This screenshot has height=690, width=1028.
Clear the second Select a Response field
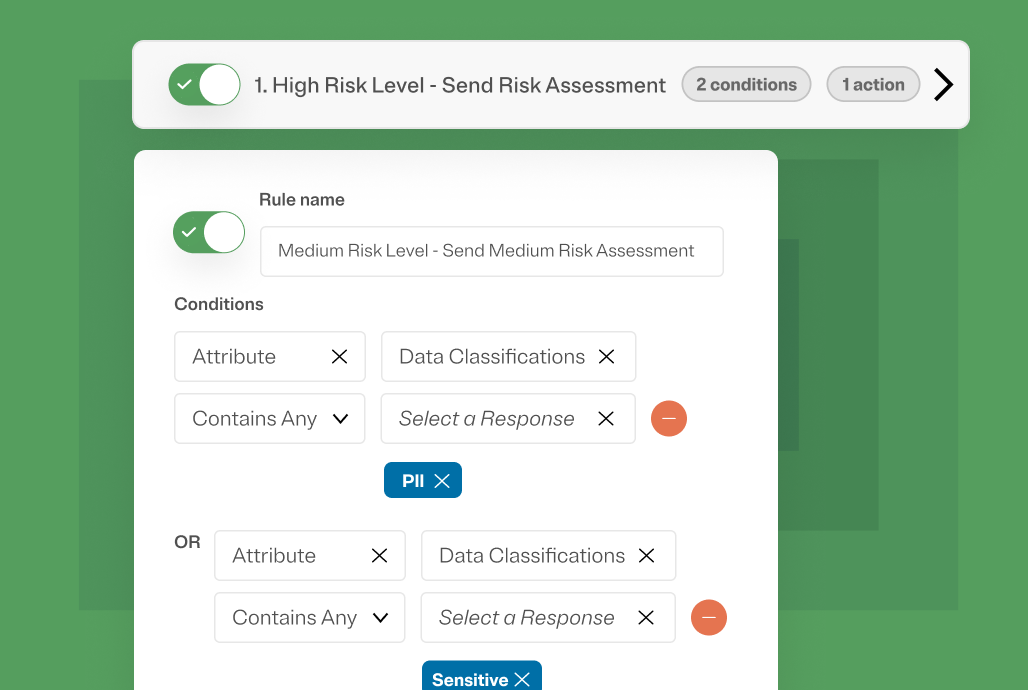(646, 617)
